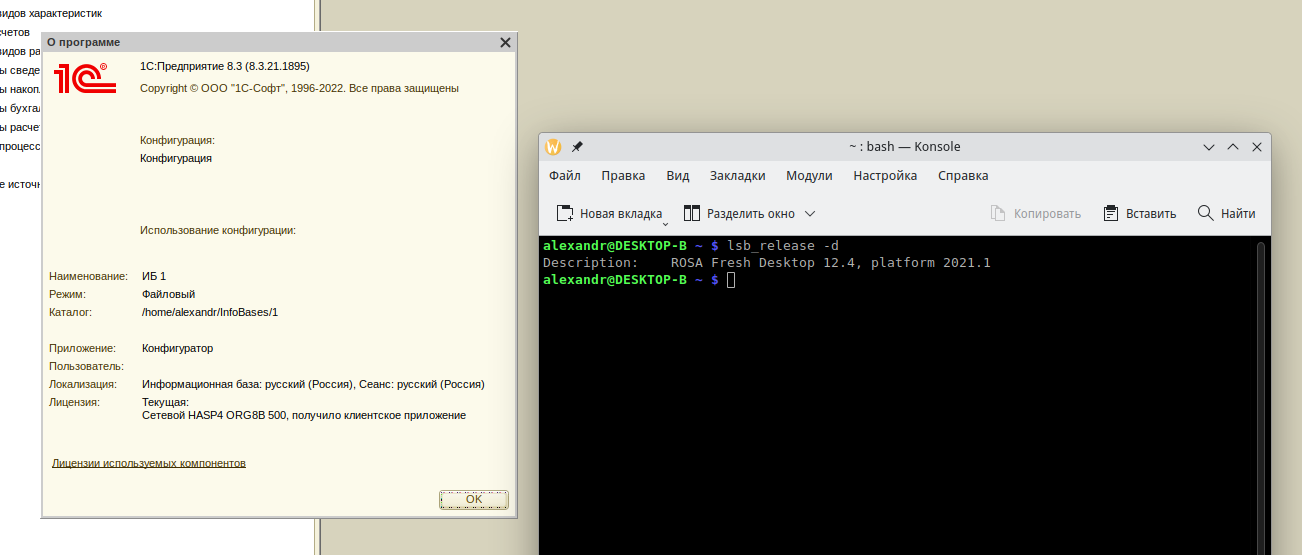Click the Copyright 1С-Софт text line
Screen dimensions: 1302x555
299,88
